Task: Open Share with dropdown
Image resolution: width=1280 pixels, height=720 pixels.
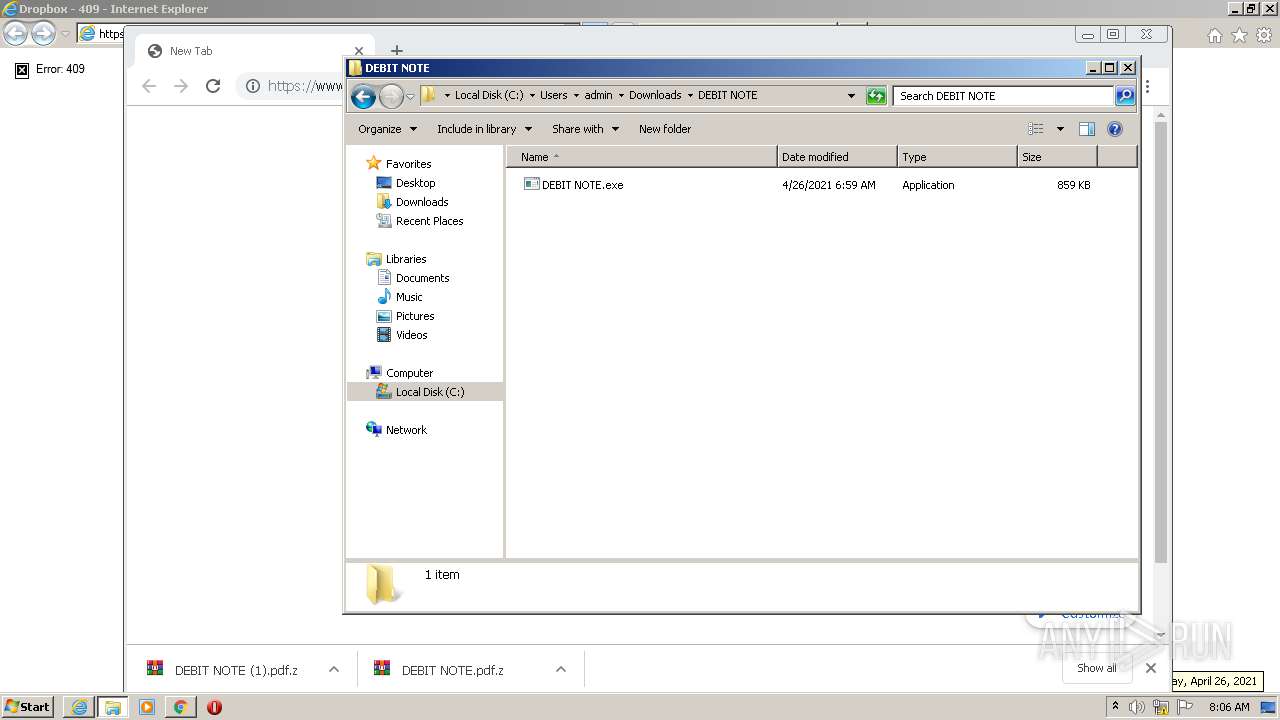Action: [586, 129]
